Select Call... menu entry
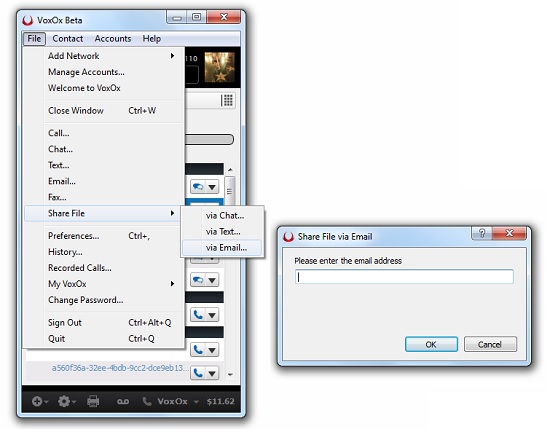550x429 pixels. pos(104,133)
